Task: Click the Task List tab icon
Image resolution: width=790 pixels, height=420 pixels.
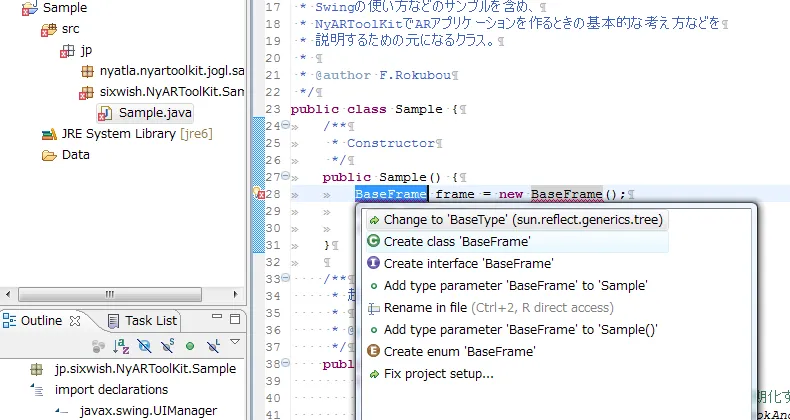Action: pyautogui.click(x=114, y=321)
